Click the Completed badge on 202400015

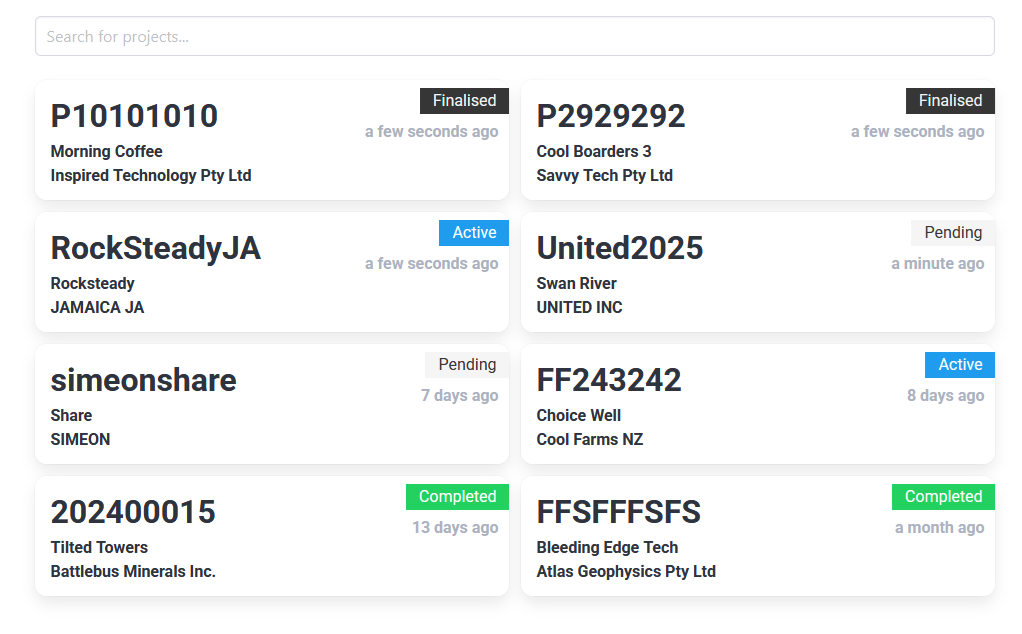click(457, 497)
